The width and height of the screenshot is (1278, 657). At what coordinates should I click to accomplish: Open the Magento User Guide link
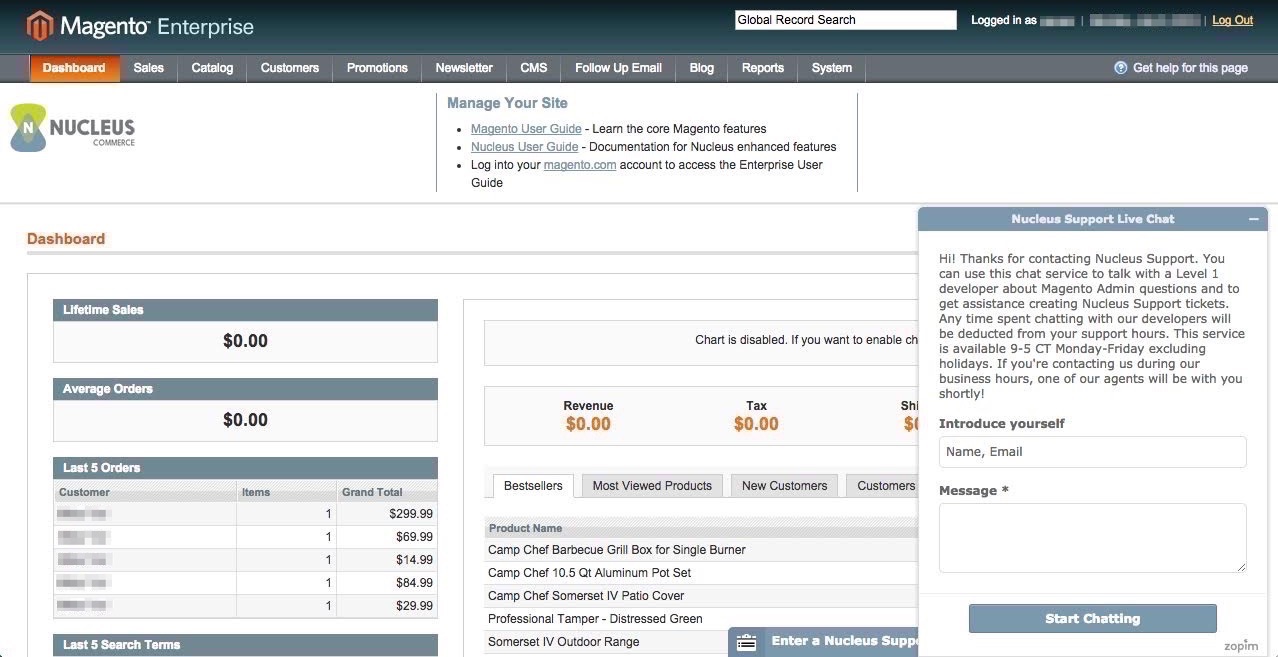click(526, 129)
